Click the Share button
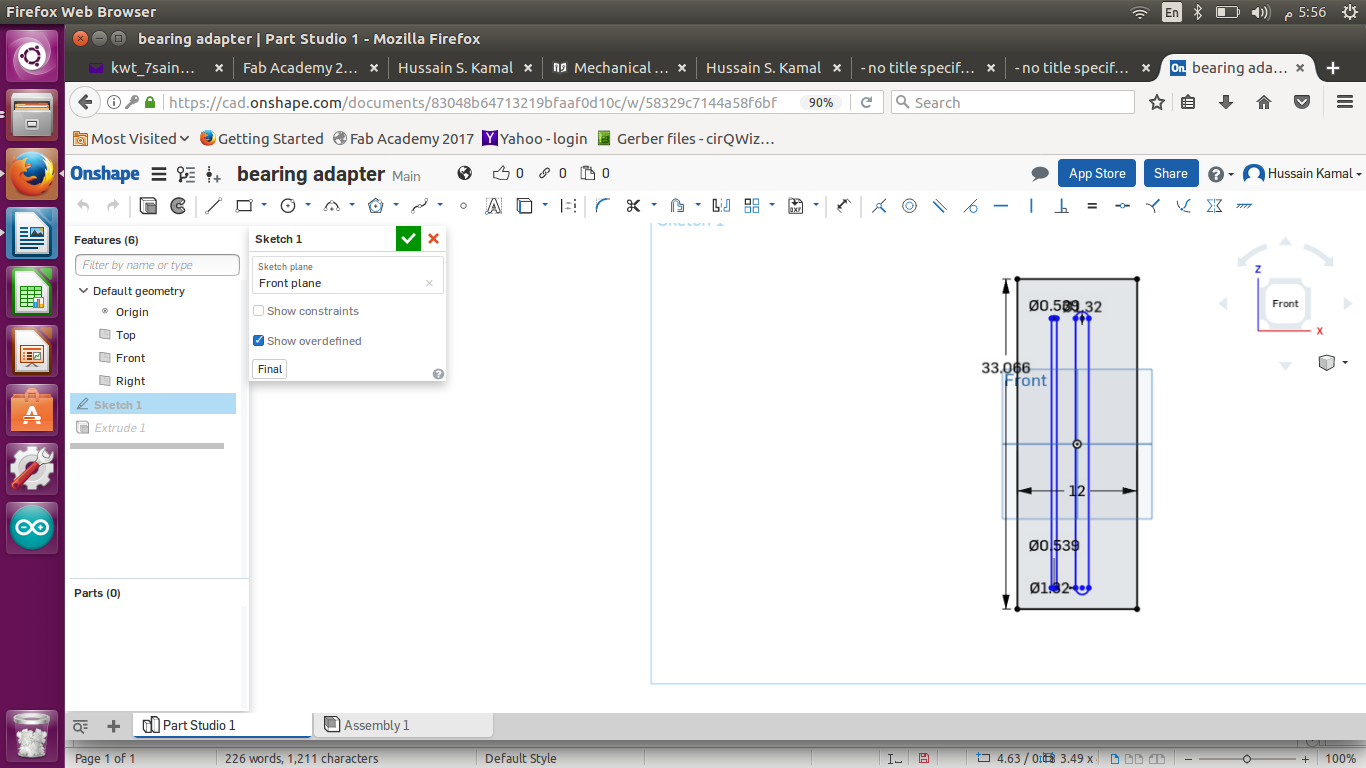 (1170, 173)
